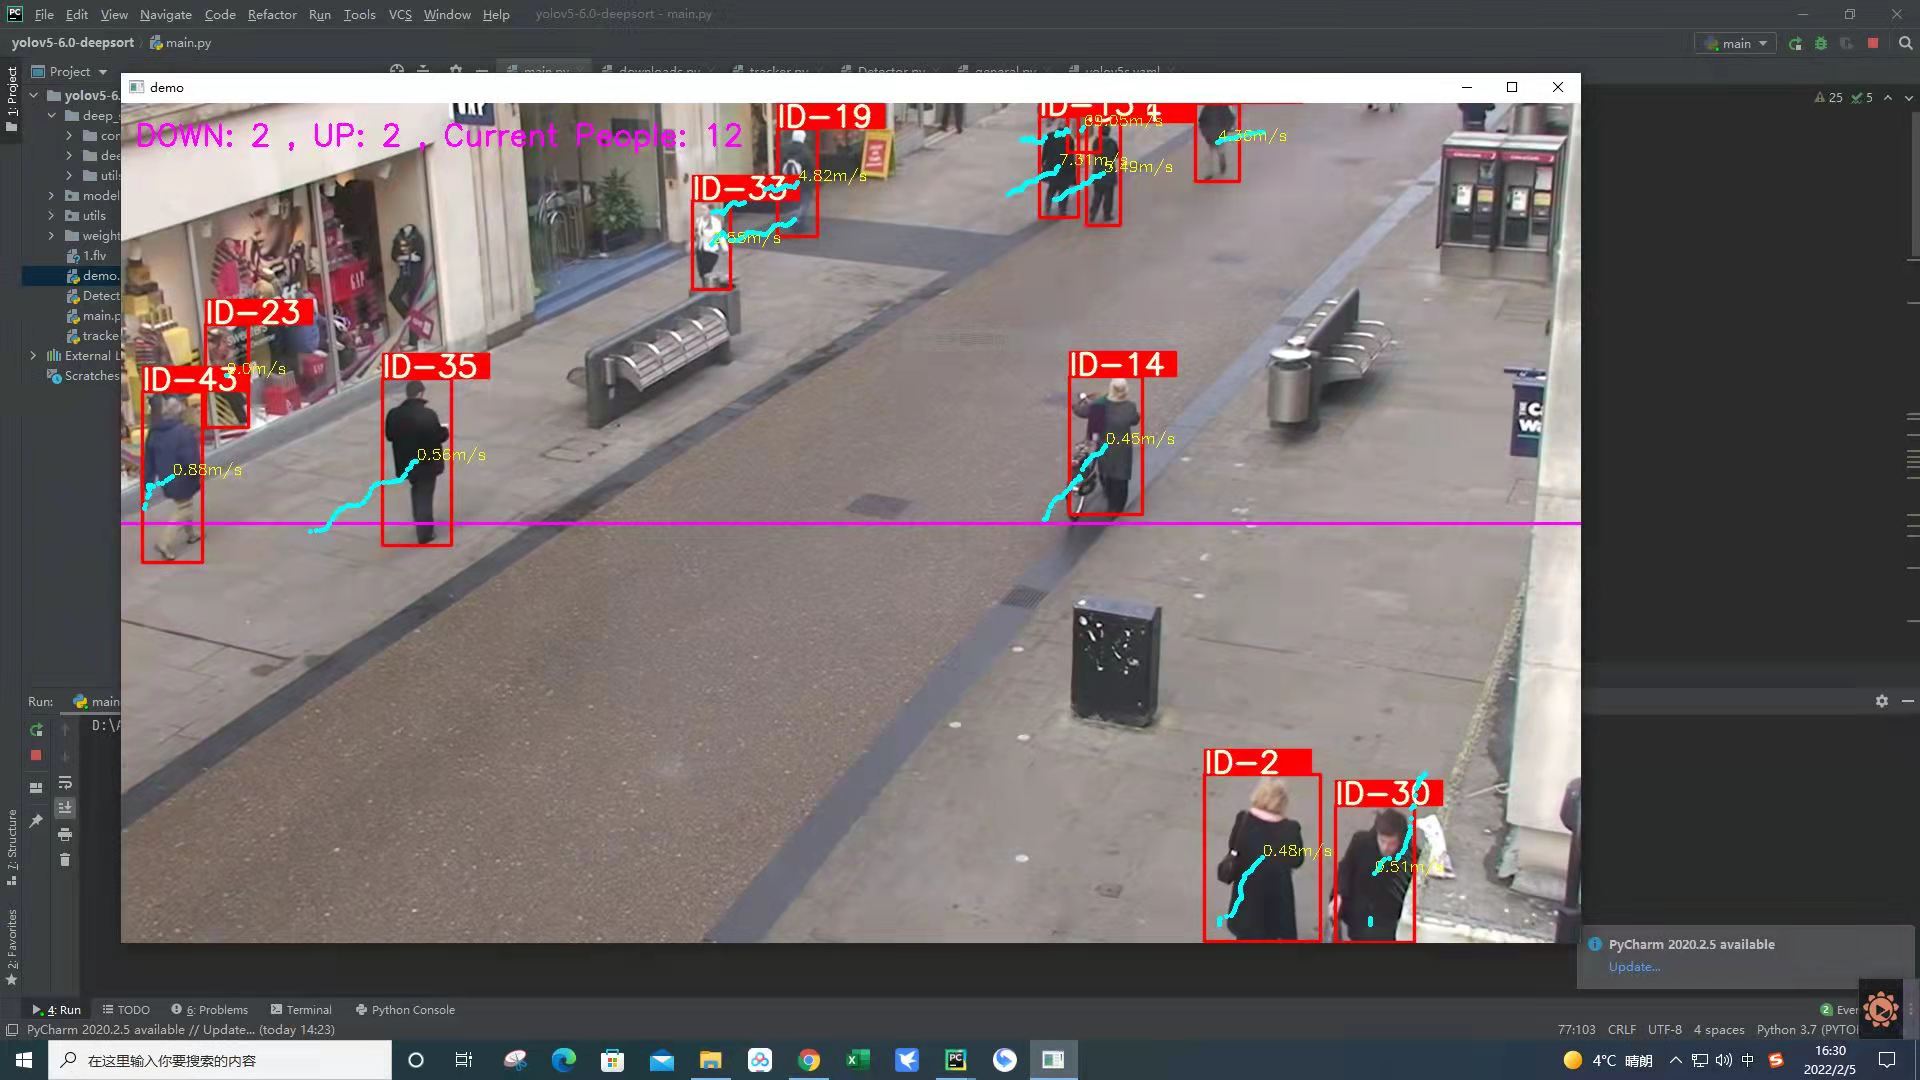
Task: Hide the Run tool window
Action: 1908,701
